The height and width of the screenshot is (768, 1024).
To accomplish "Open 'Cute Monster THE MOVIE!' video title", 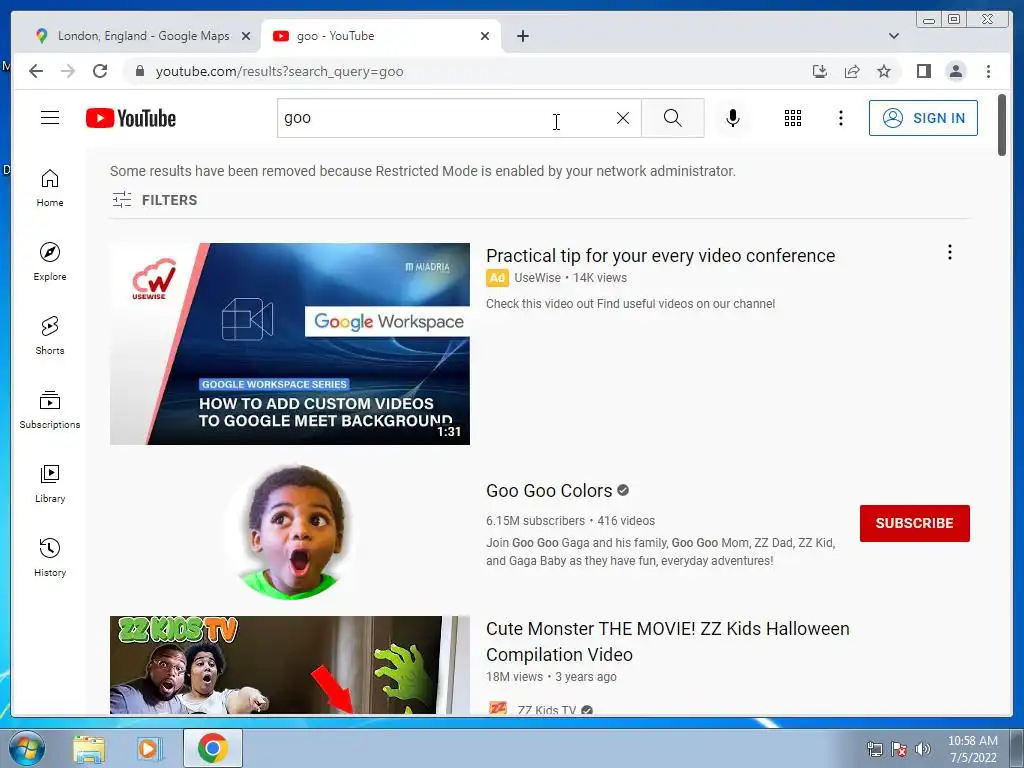I will [667, 641].
